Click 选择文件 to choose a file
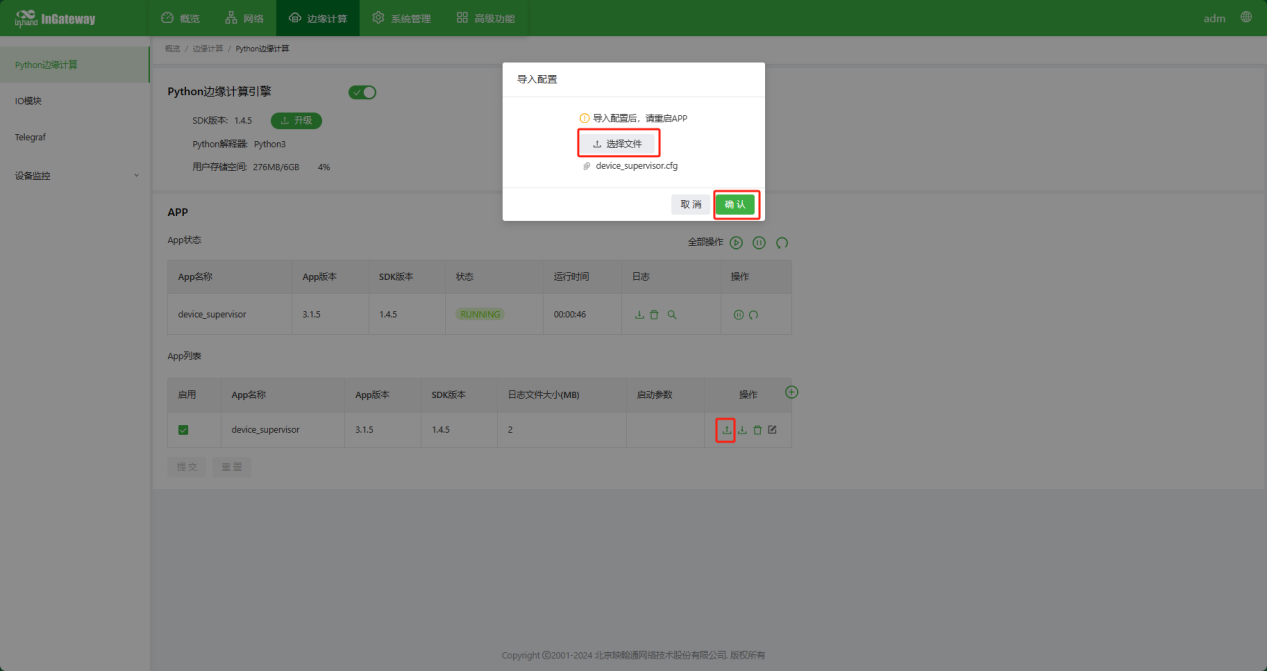The image size is (1267, 671). (618, 144)
